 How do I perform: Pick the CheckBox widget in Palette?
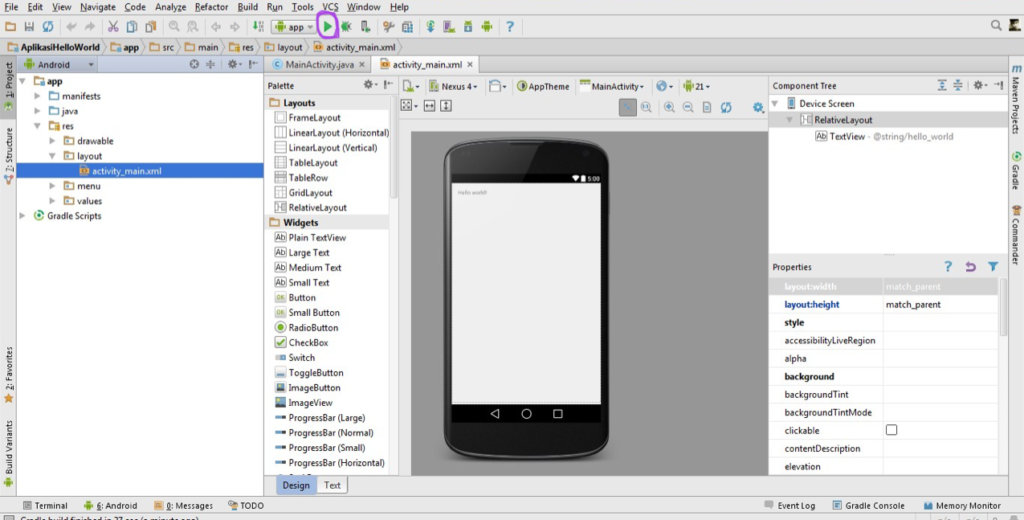(308, 343)
